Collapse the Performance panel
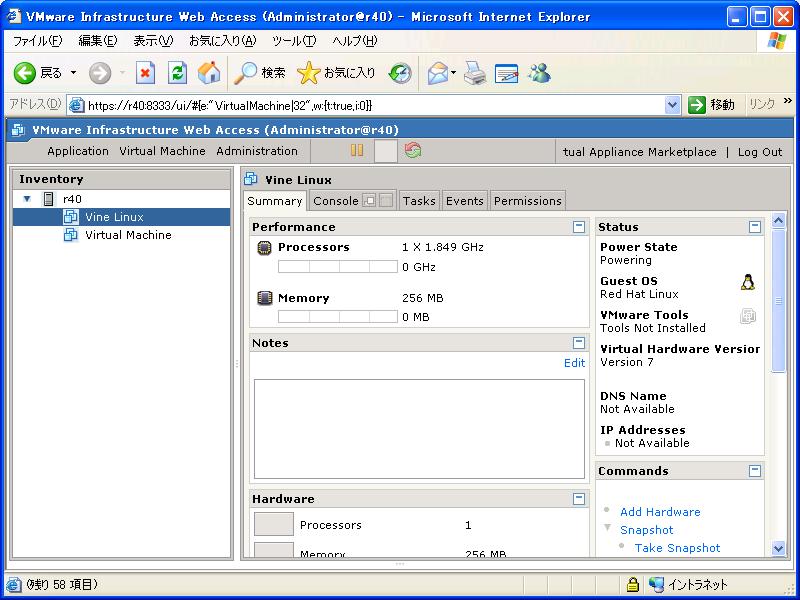This screenshot has width=800, height=600. [579, 227]
